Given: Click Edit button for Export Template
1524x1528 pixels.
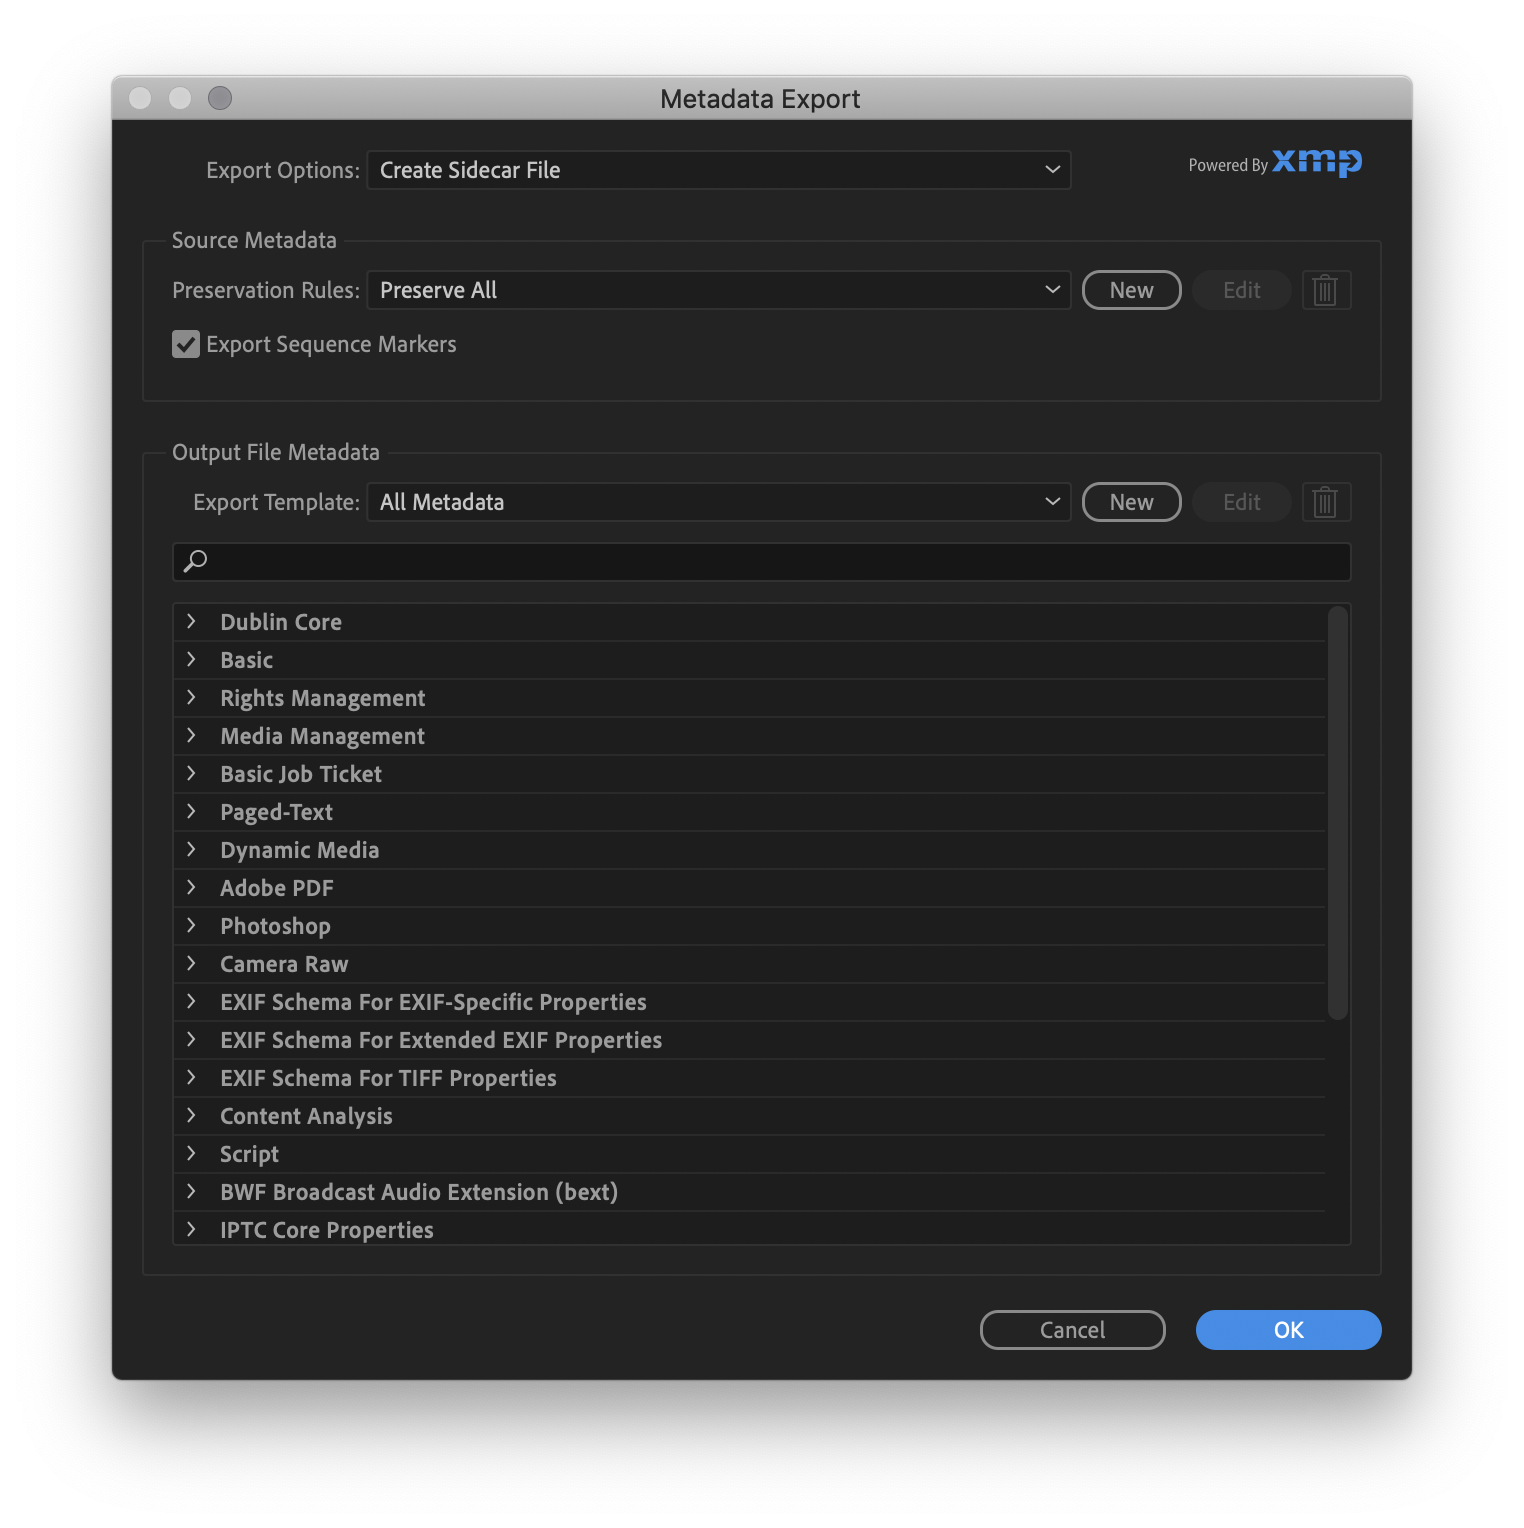Looking at the screenshot, I should [1241, 502].
